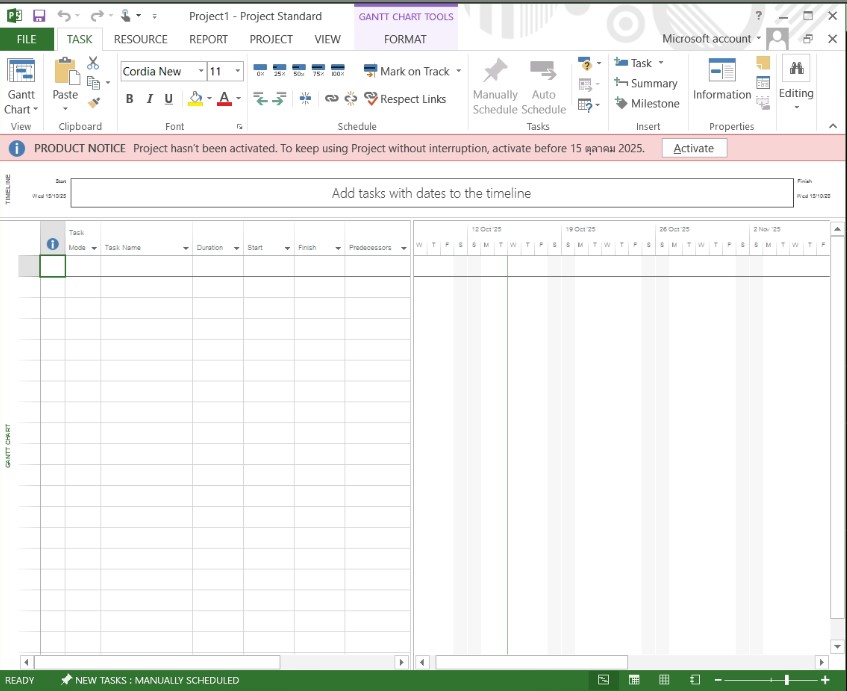The height and width of the screenshot is (691, 847).
Task: Collapse the ribbon with the up arrow
Action: click(833, 126)
